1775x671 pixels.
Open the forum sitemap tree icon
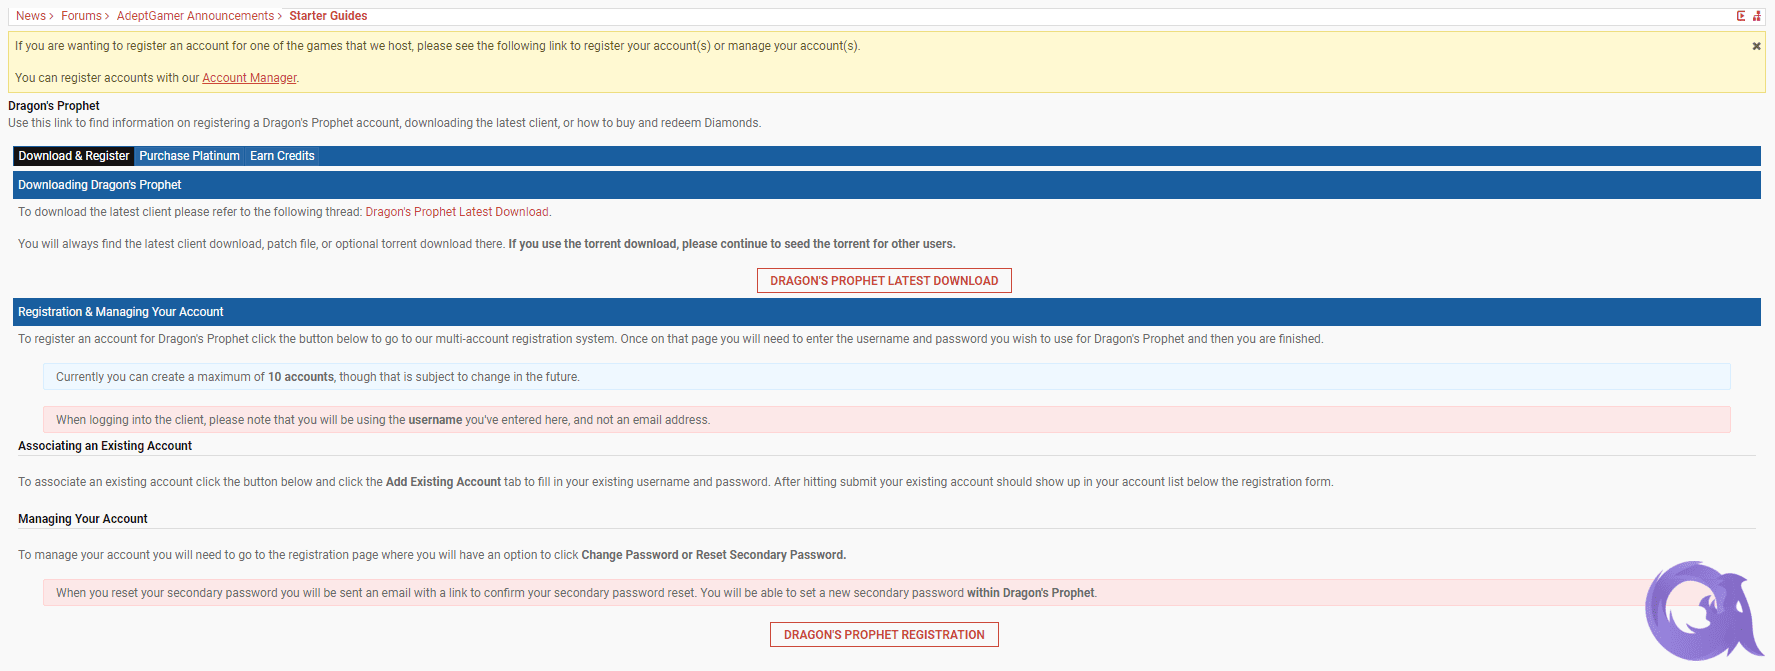tap(1757, 16)
